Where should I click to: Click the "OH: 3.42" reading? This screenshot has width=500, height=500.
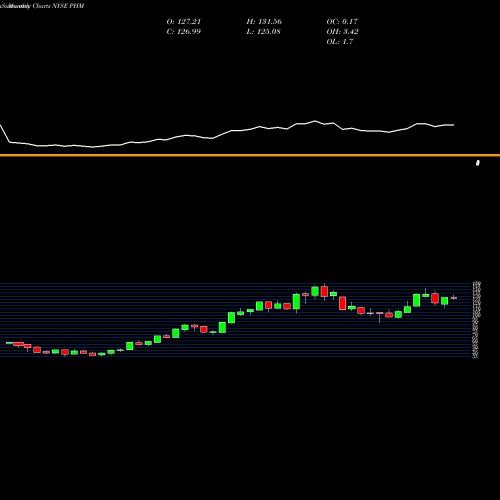pos(342,32)
